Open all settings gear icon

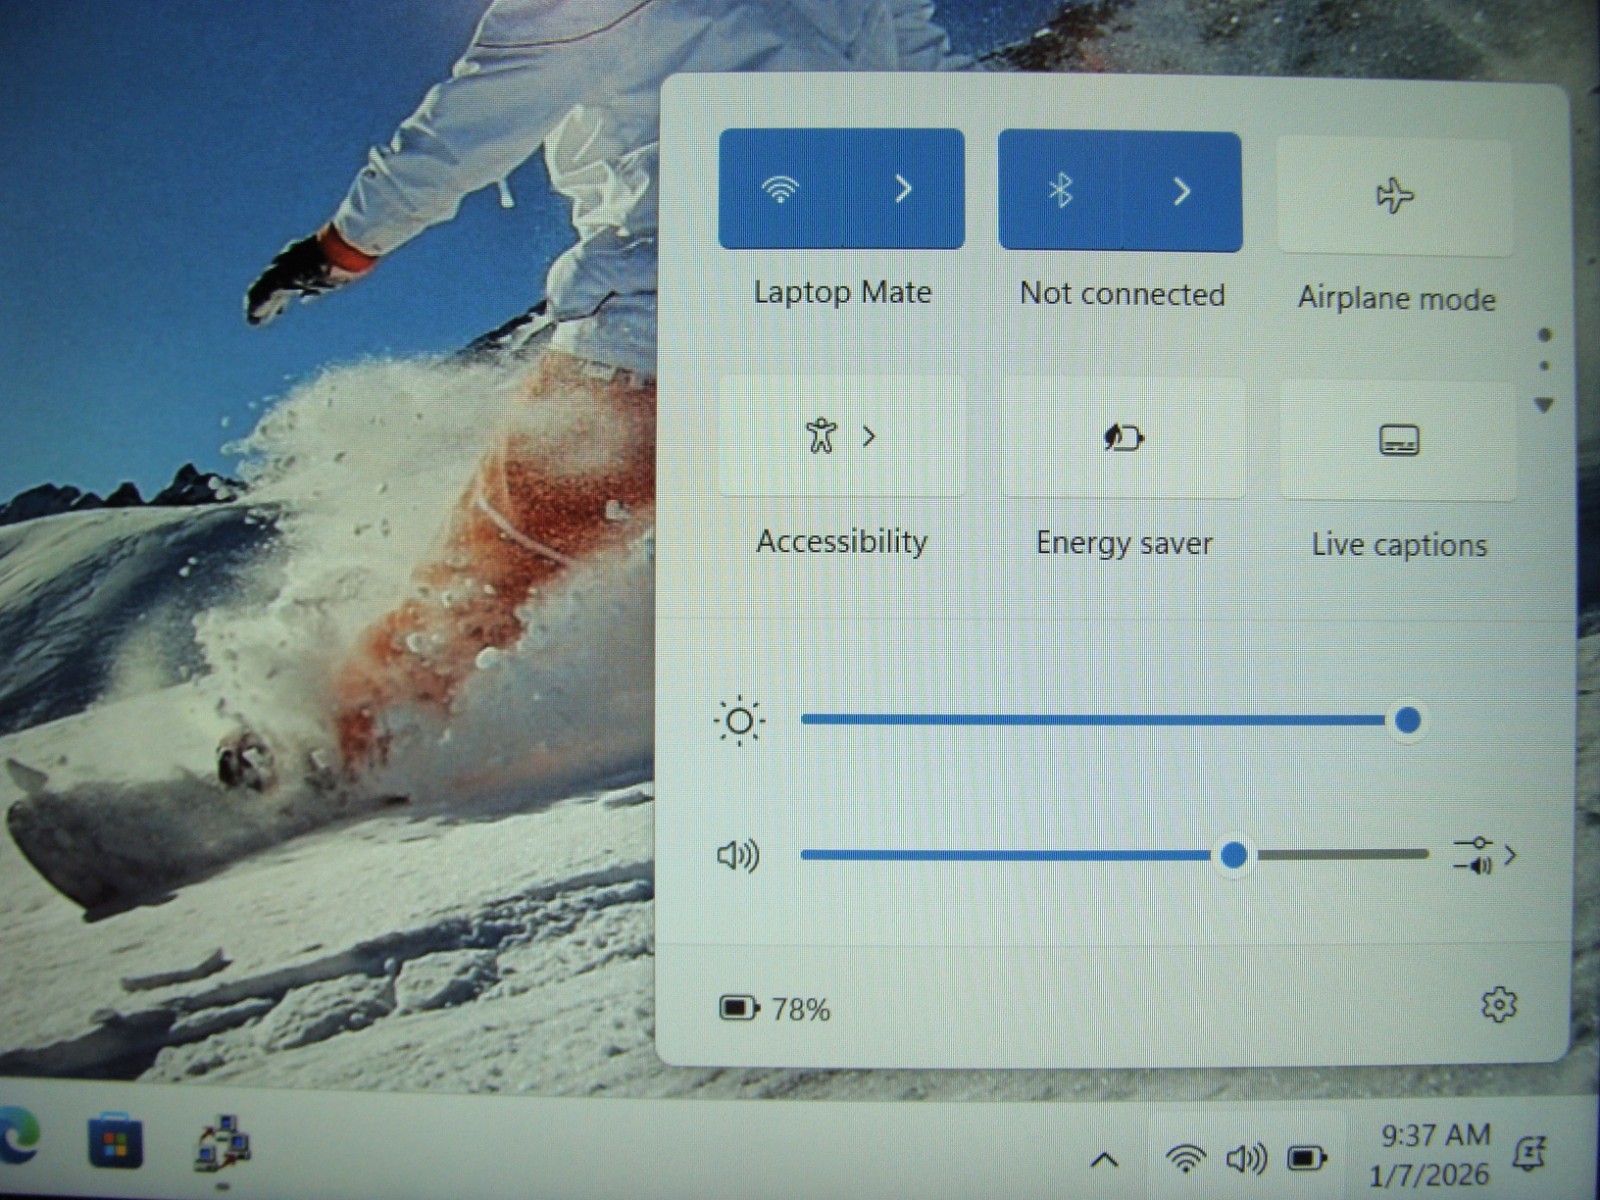tap(1498, 1004)
